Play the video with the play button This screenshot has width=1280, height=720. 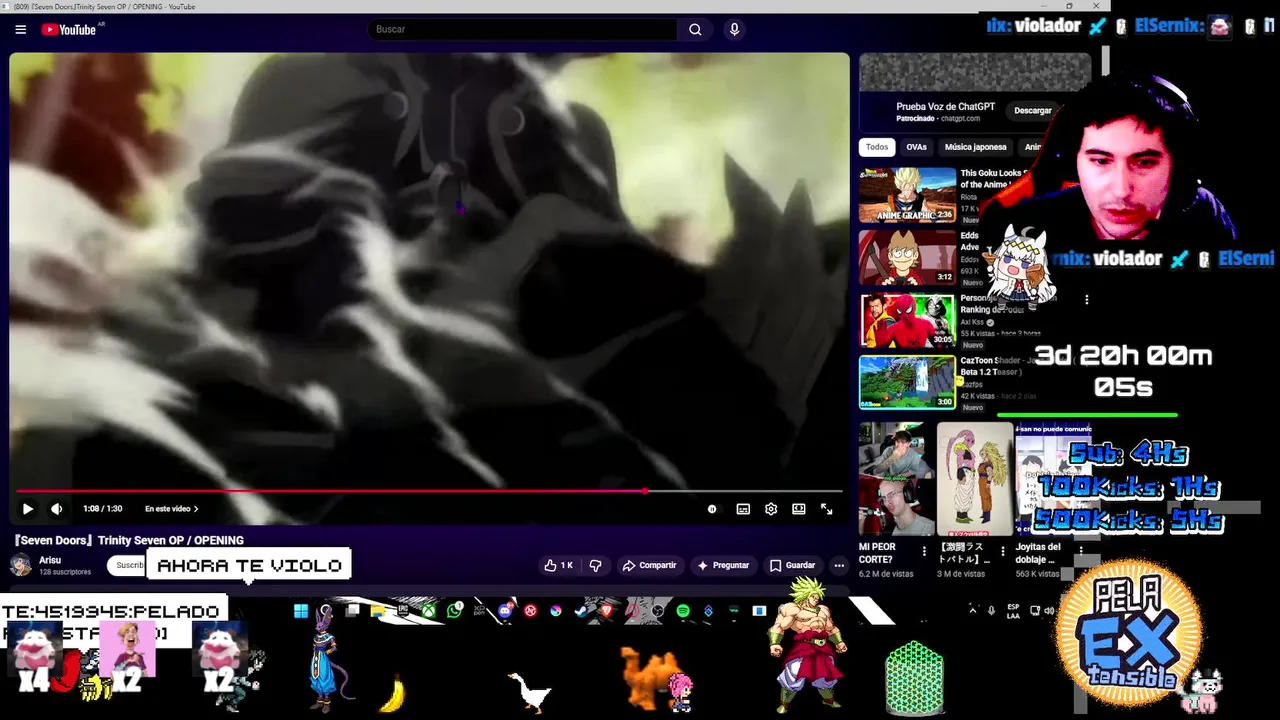pyautogui.click(x=28, y=509)
